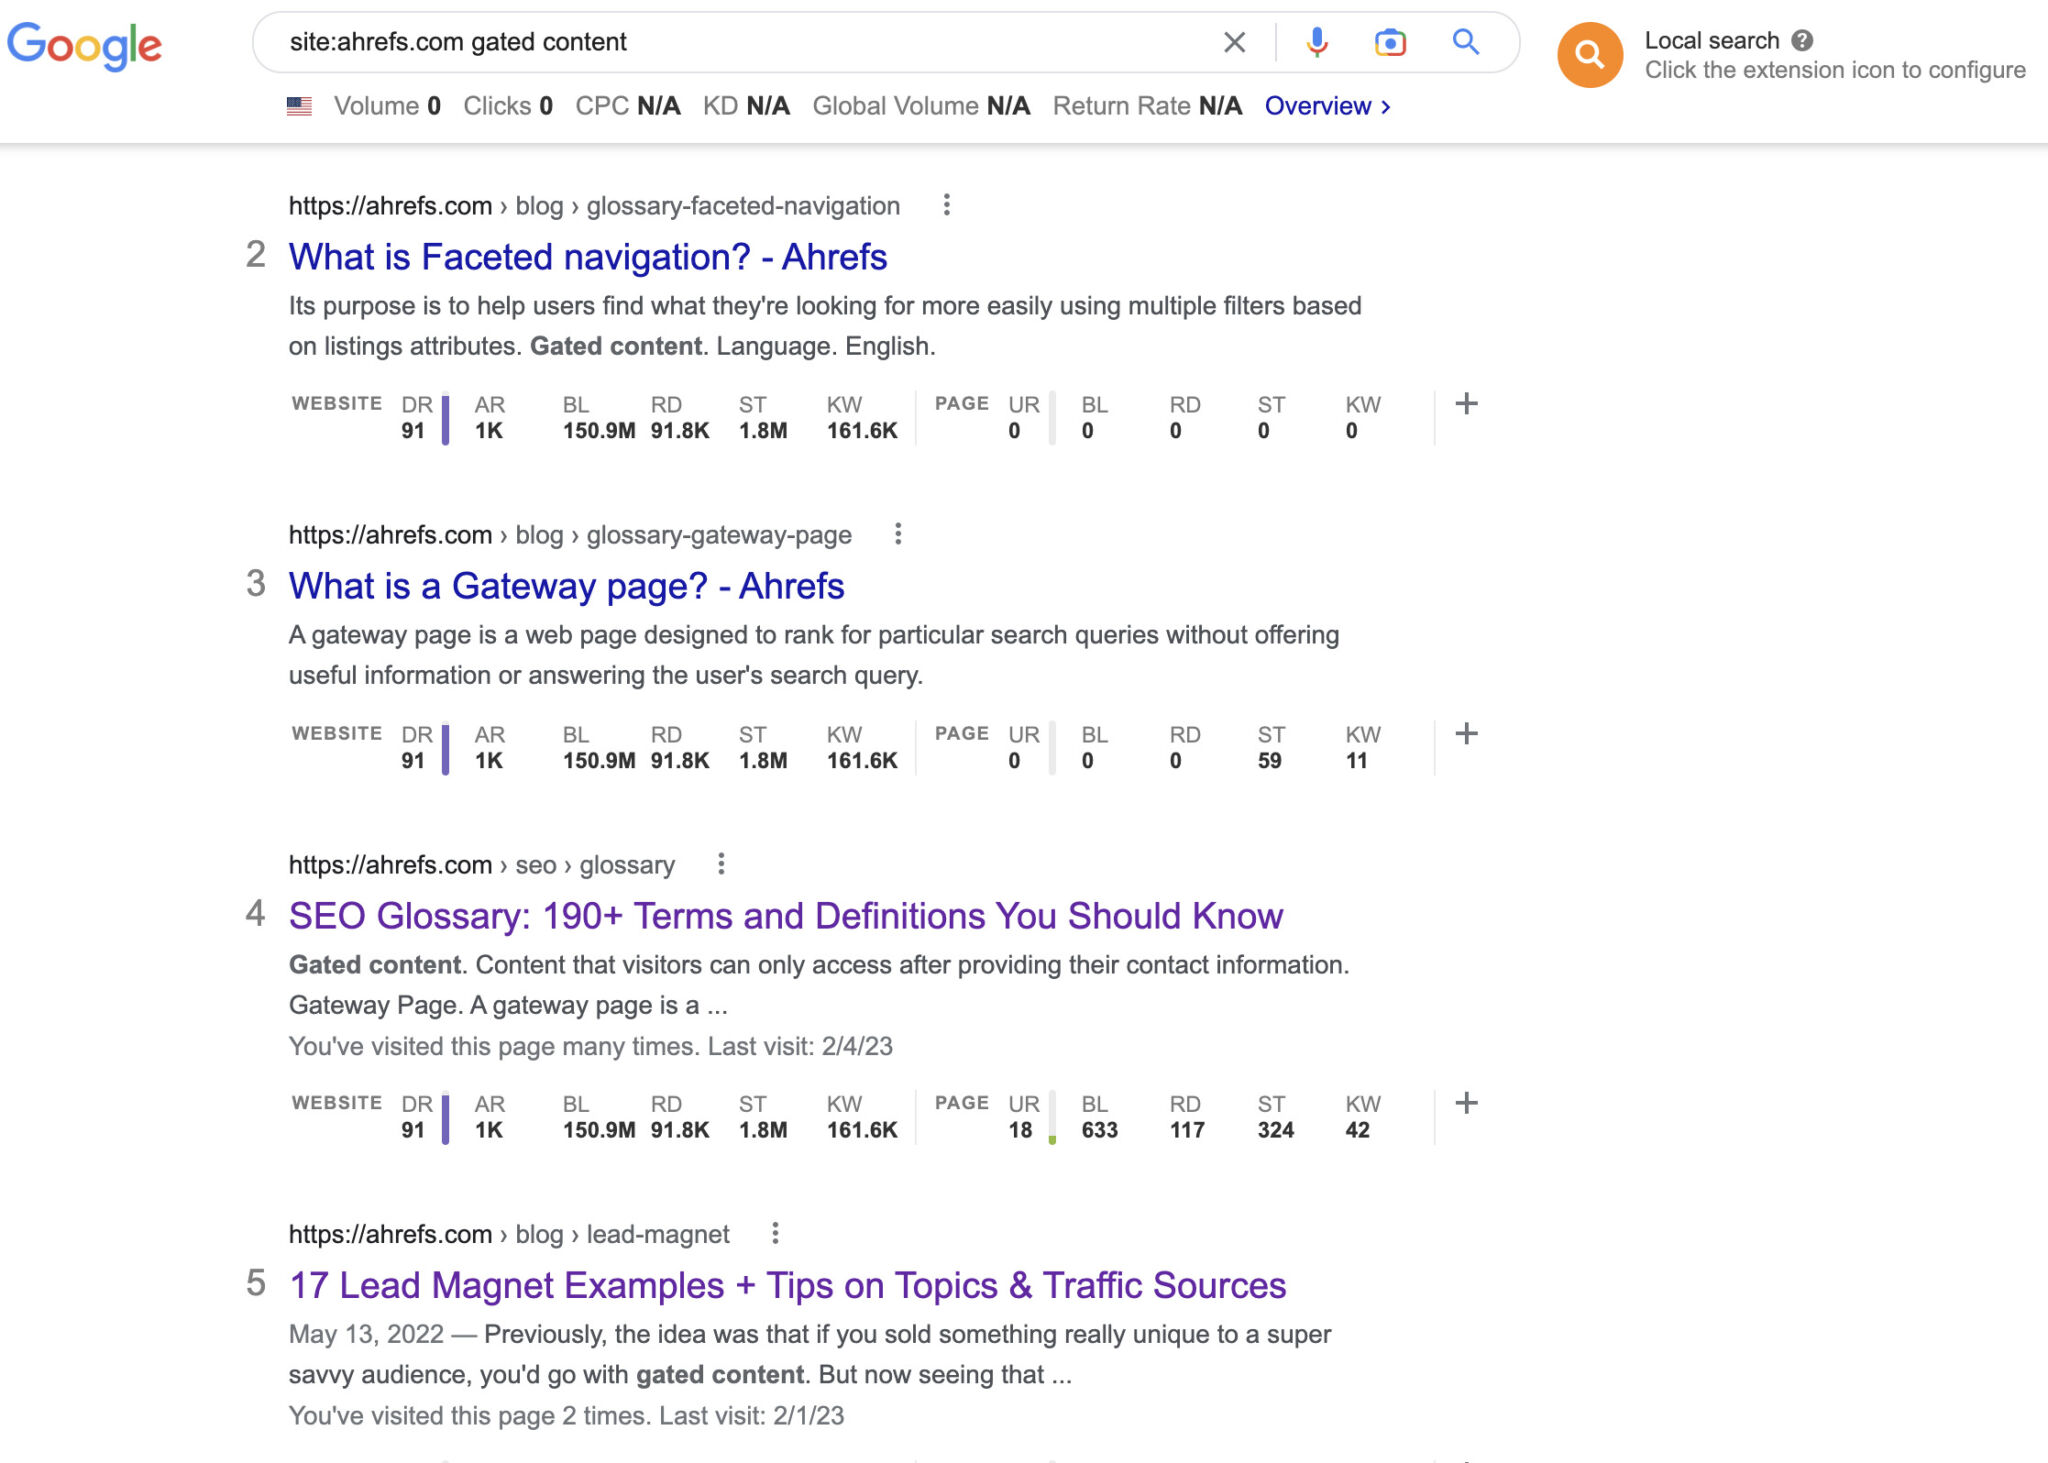Click the glossary-gateway-page URL breadcrumb
The image size is (2048, 1463).
[x=570, y=535]
